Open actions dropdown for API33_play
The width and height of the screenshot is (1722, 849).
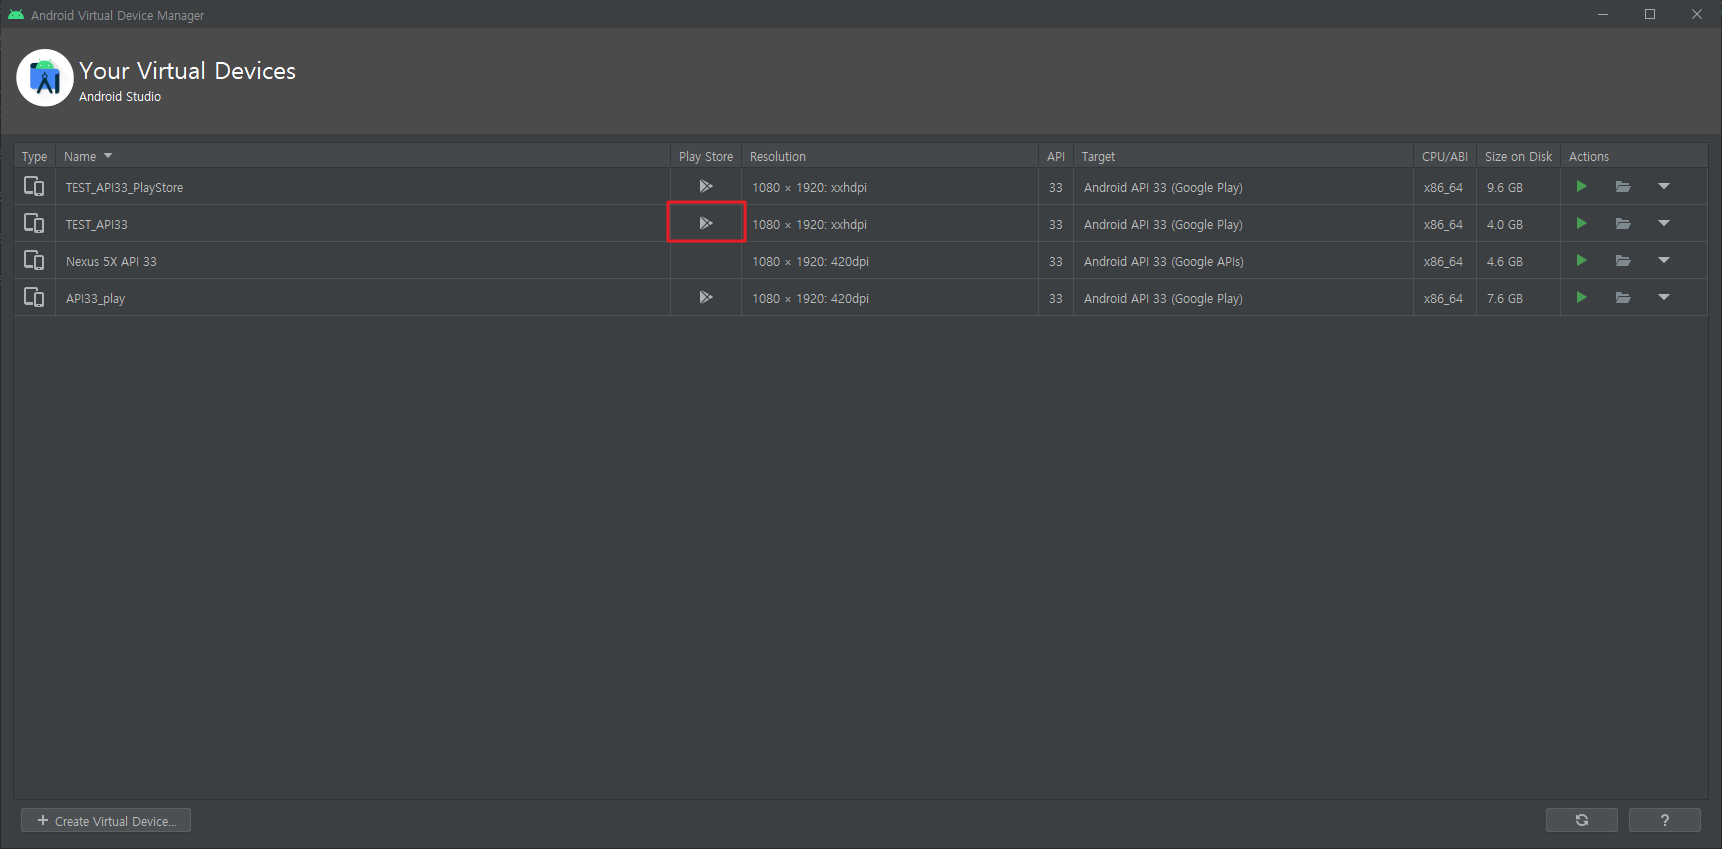coord(1664,298)
